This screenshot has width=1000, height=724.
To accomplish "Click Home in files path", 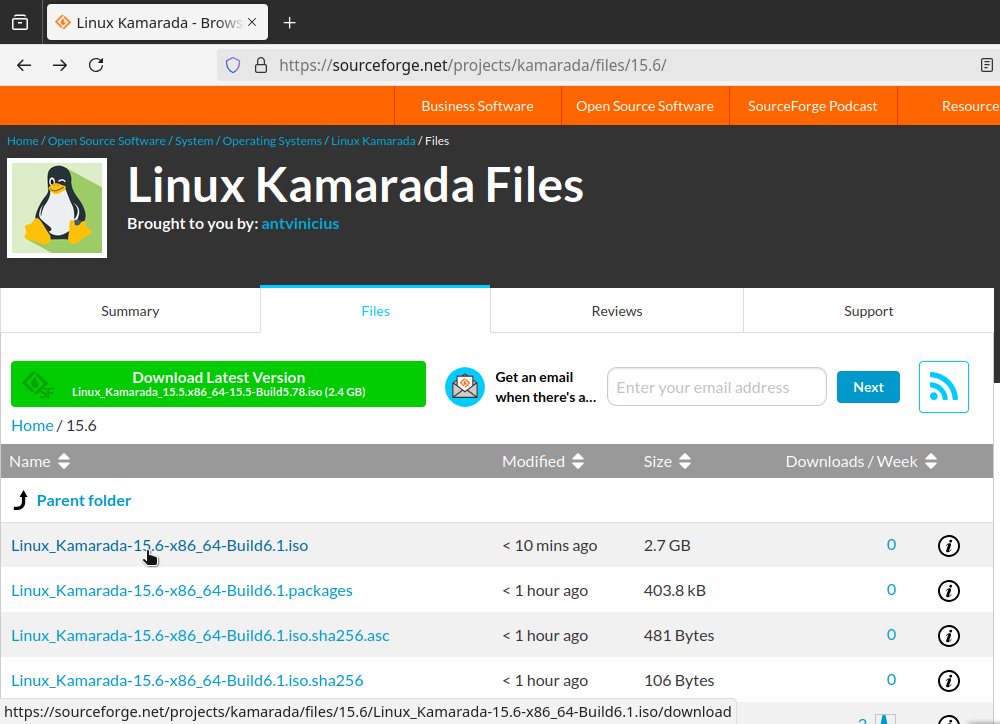I will (x=33, y=425).
